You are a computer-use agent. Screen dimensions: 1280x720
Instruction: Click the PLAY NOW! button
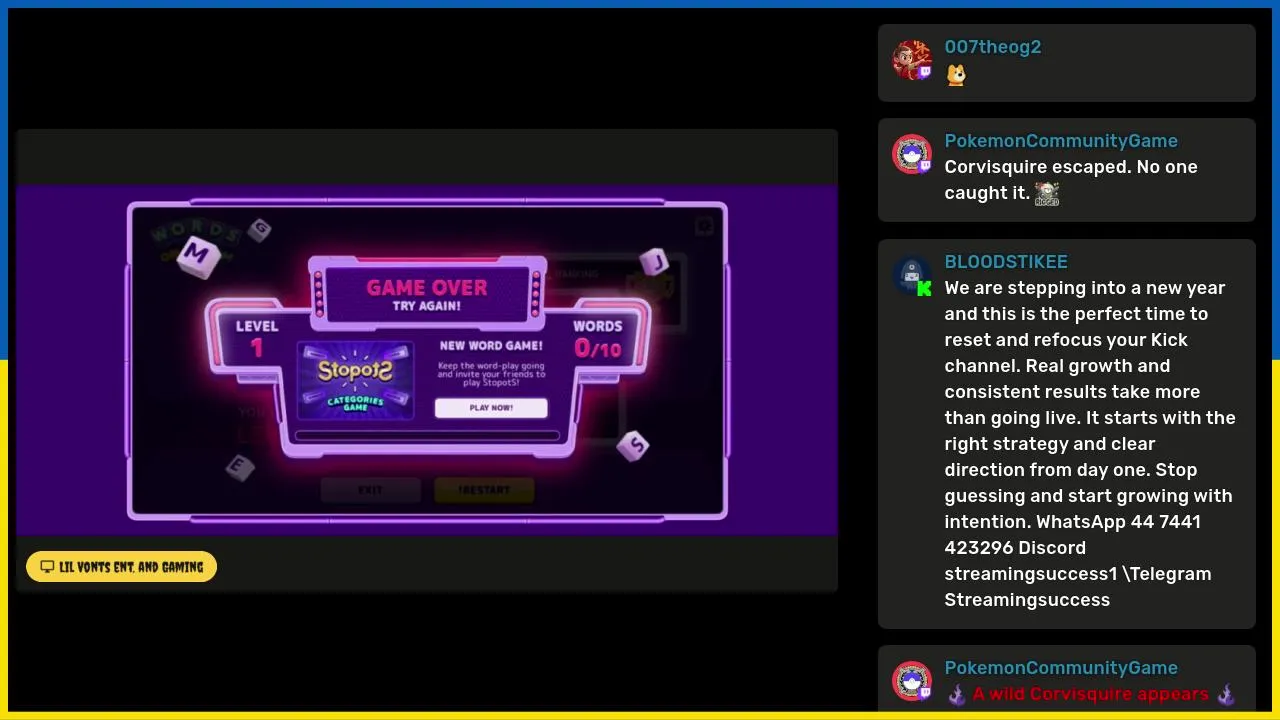click(x=491, y=408)
